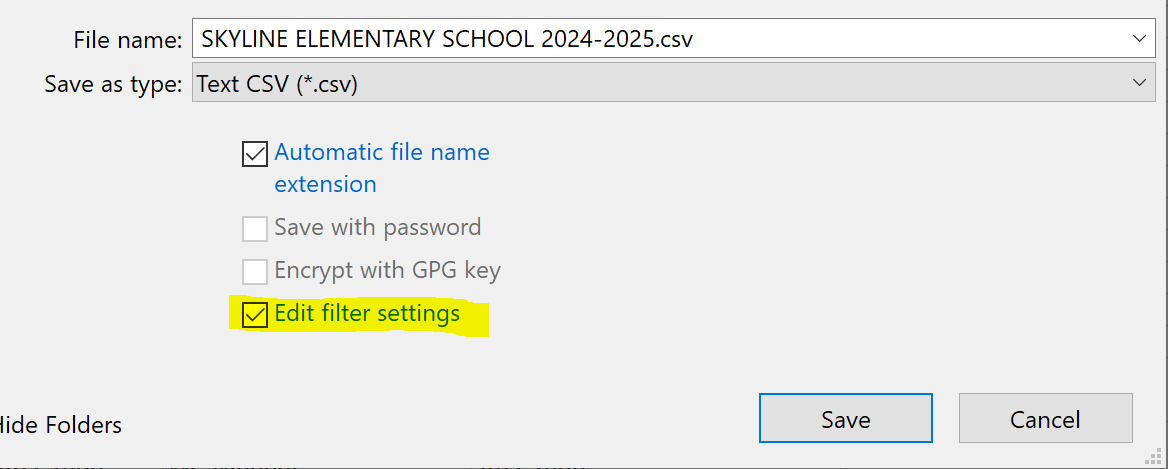Click the dialog resize grip in corner

tap(1155, 456)
